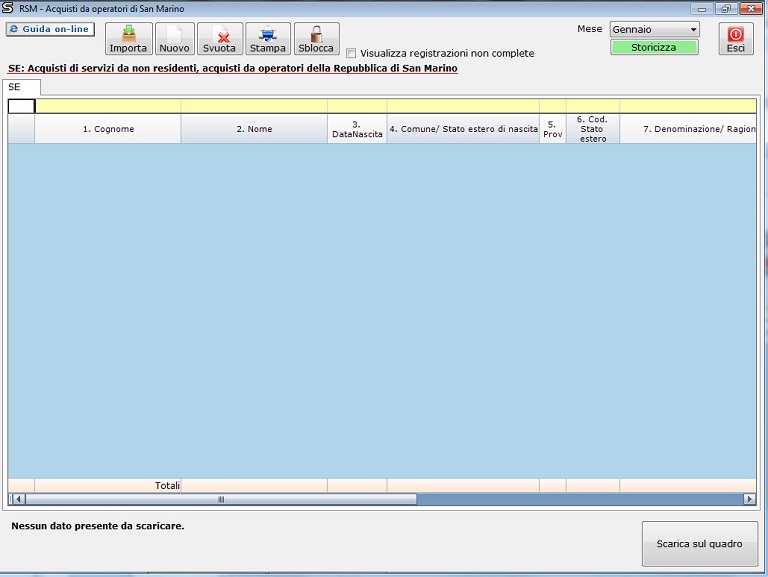Image resolution: width=768 pixels, height=577 pixels.
Task: Click the 6. Cod. Stato estero header
Action: click(x=593, y=129)
